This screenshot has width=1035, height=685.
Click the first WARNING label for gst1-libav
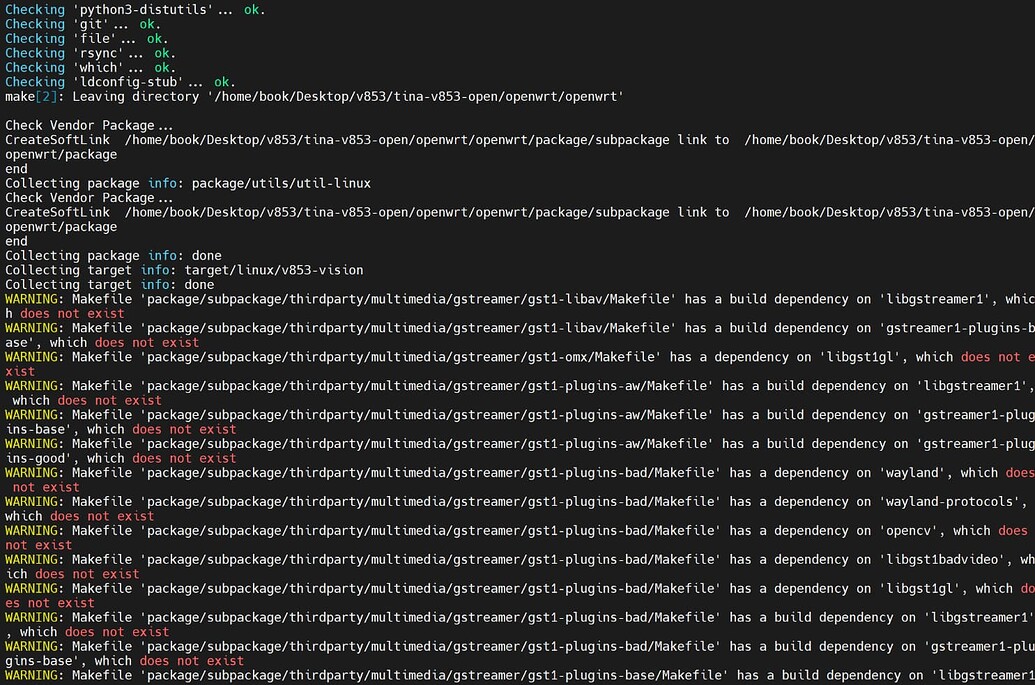coord(35,299)
